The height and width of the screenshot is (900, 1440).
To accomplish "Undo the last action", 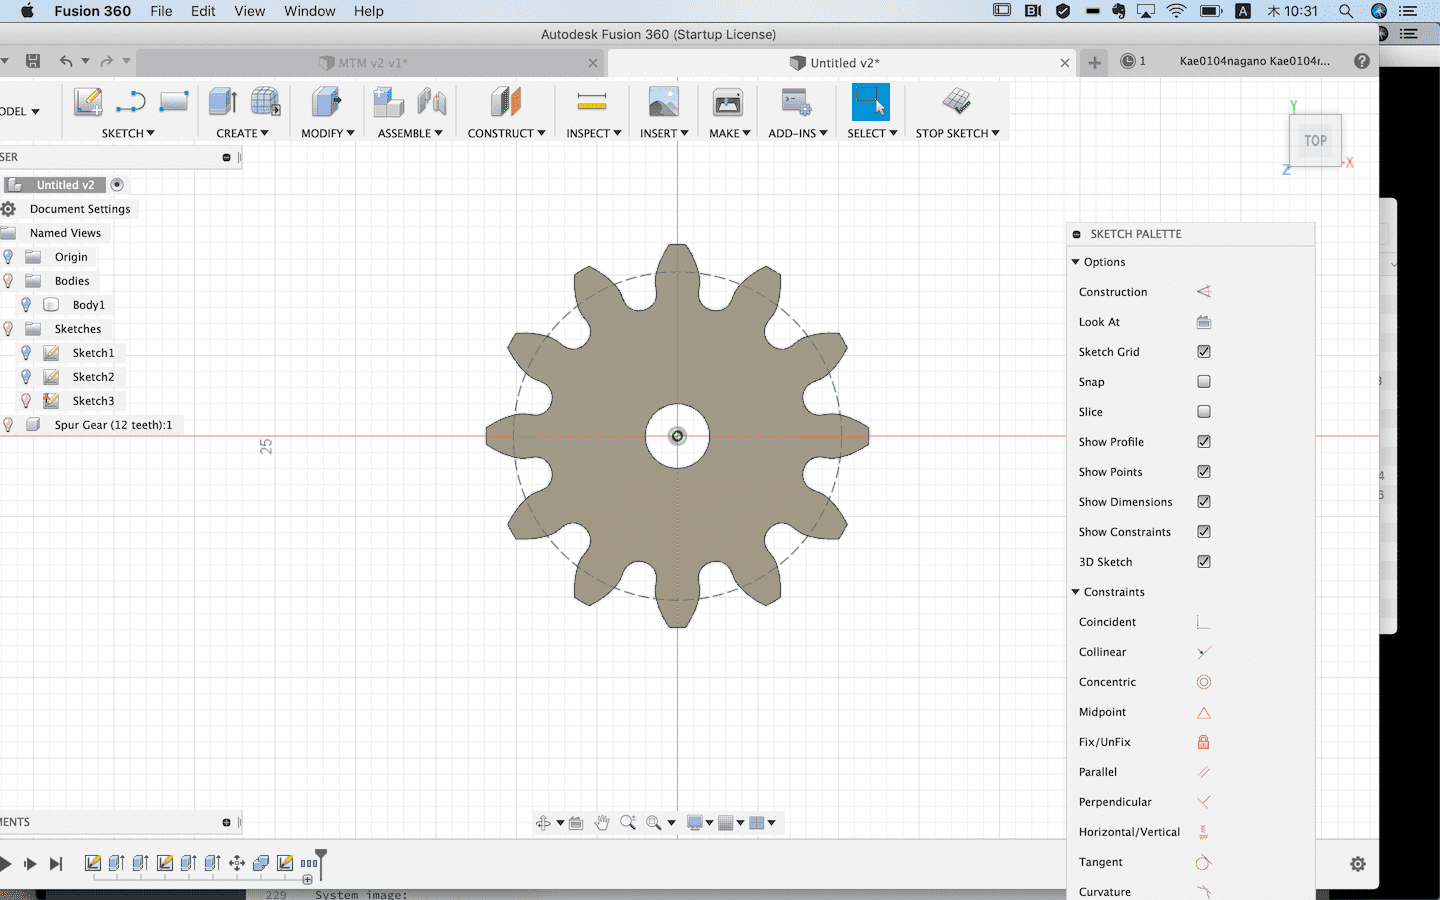I will point(66,62).
